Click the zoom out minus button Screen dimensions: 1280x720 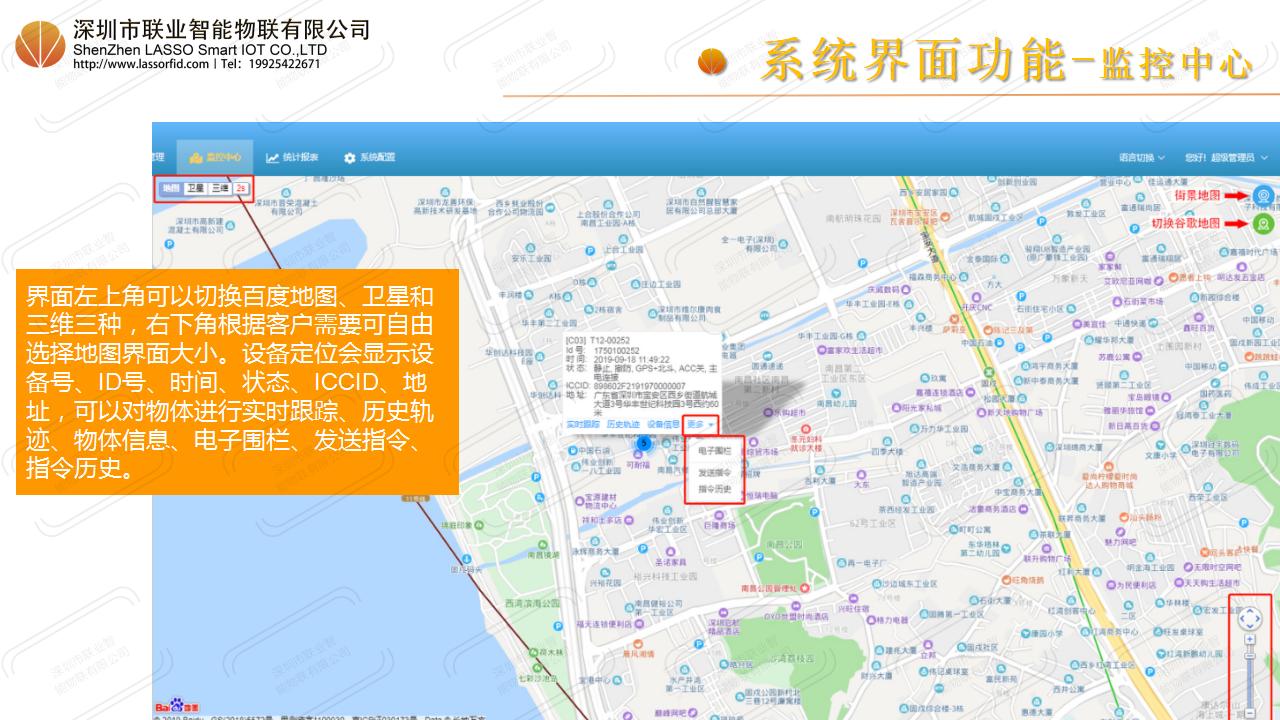(x=1250, y=712)
